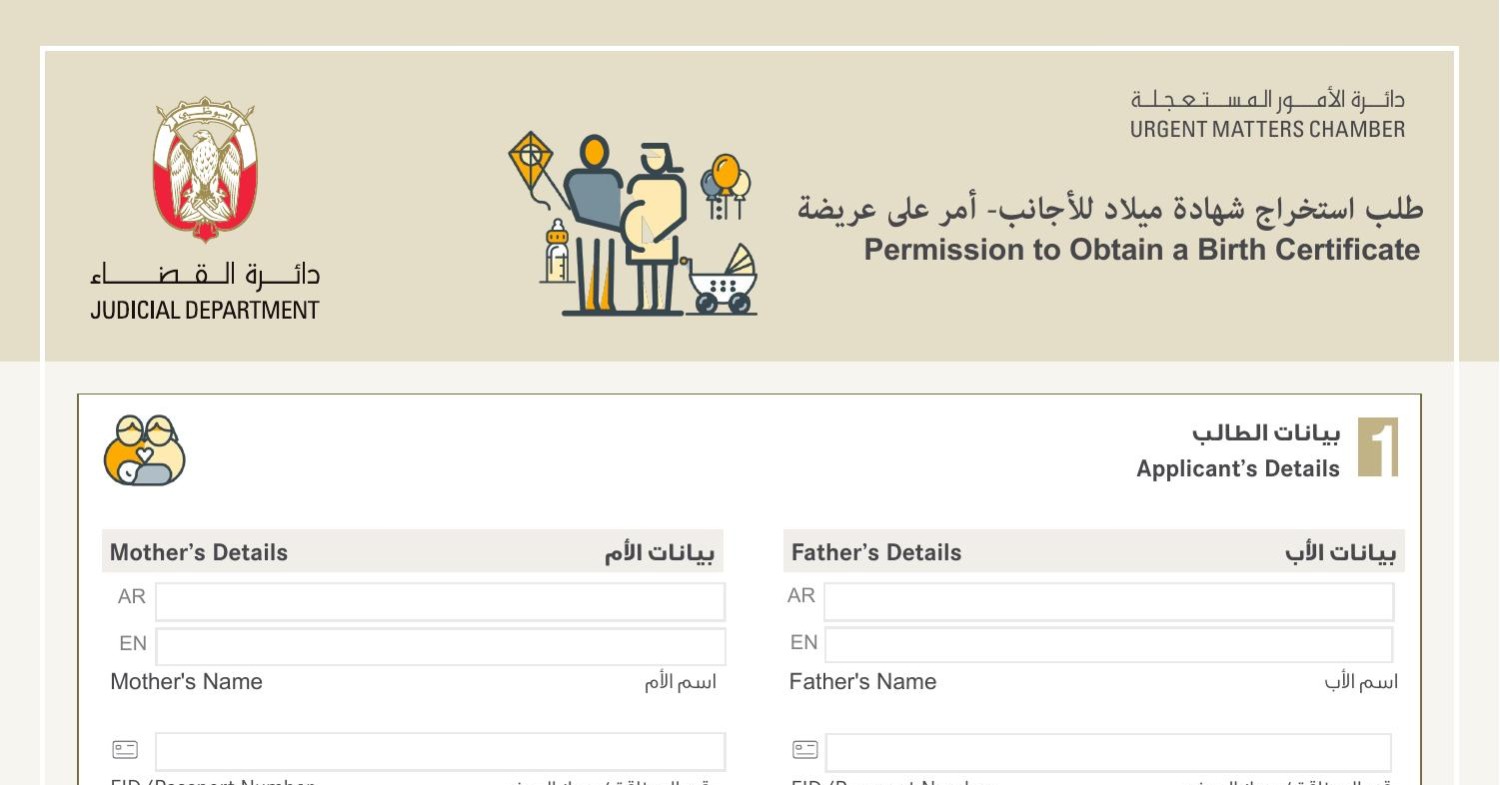
Task: Click the father's EID/Passport Number field
Action: [x=1108, y=752]
